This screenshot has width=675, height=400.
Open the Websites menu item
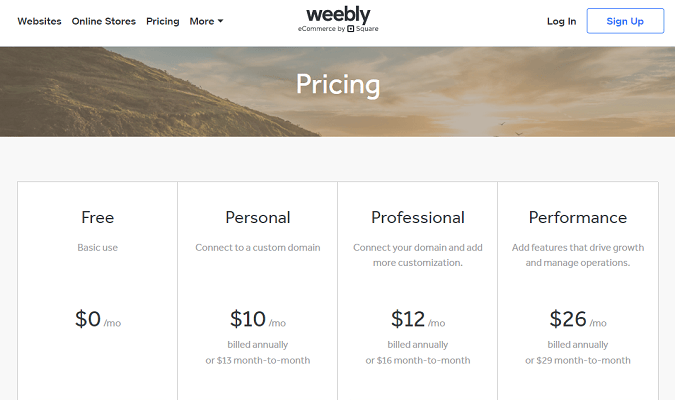click(39, 21)
